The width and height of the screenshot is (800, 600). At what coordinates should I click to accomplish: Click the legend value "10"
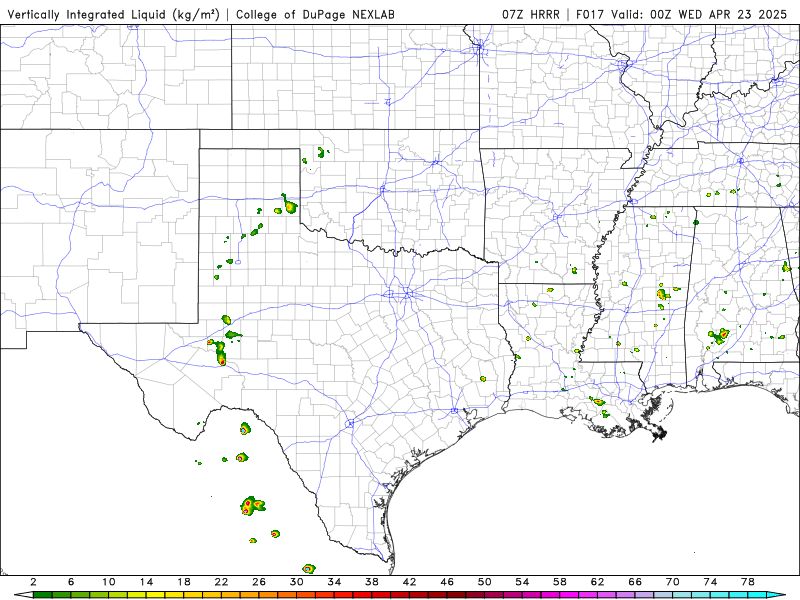click(109, 582)
